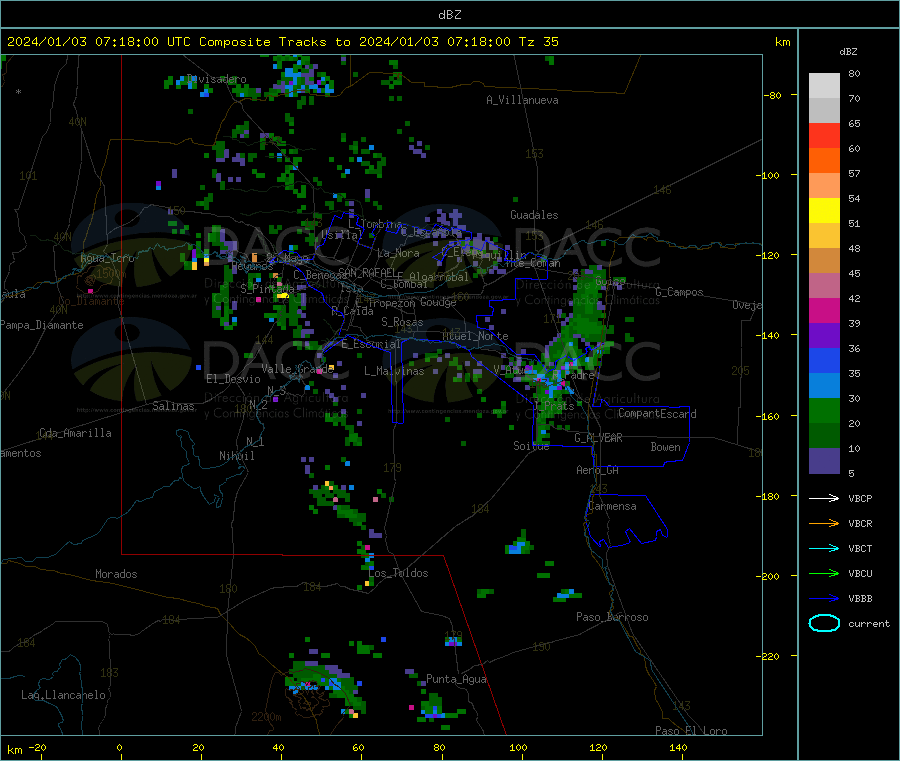Image resolution: width=900 pixels, height=761 pixels.
Task: Click the cyan 'current' ellipse legend icon
Action: [824, 623]
